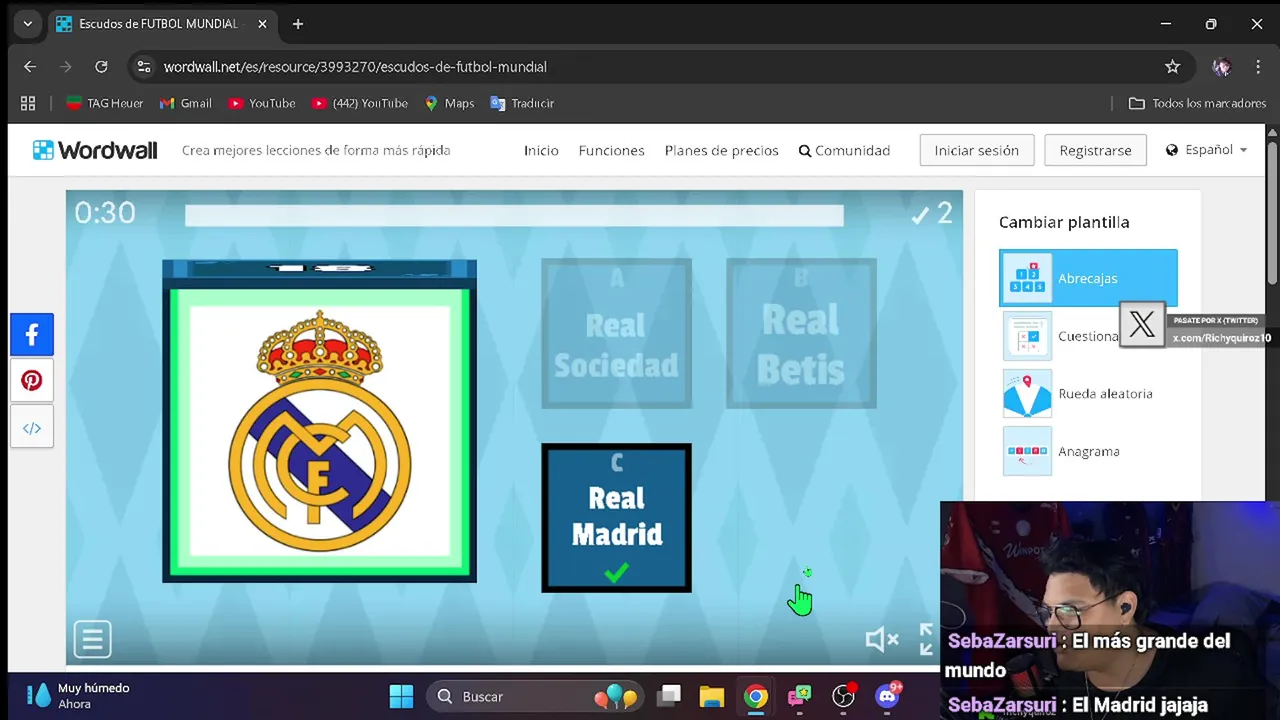Share on Facebook icon

pyautogui.click(x=32, y=334)
